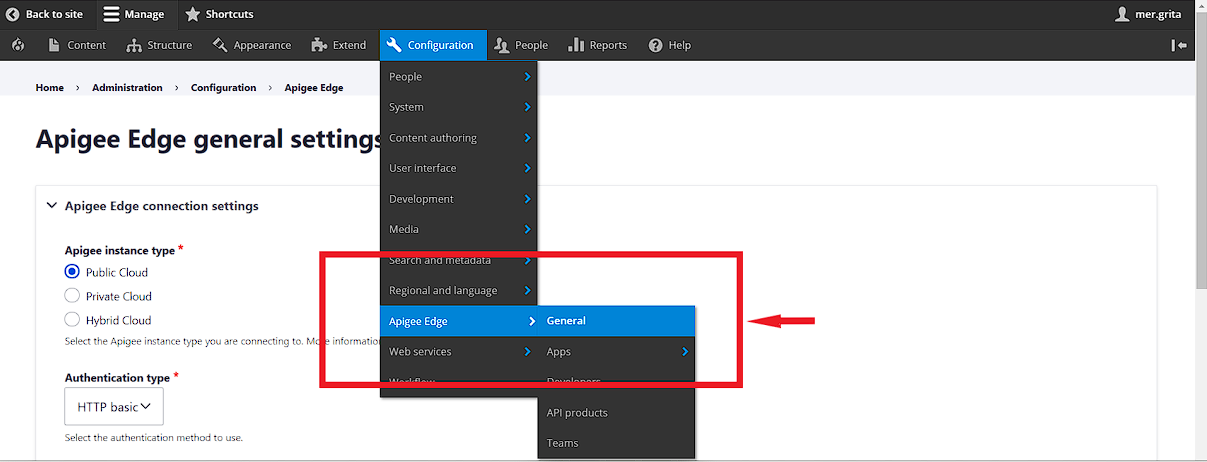Open Shortcuts via the star icon

point(193,14)
